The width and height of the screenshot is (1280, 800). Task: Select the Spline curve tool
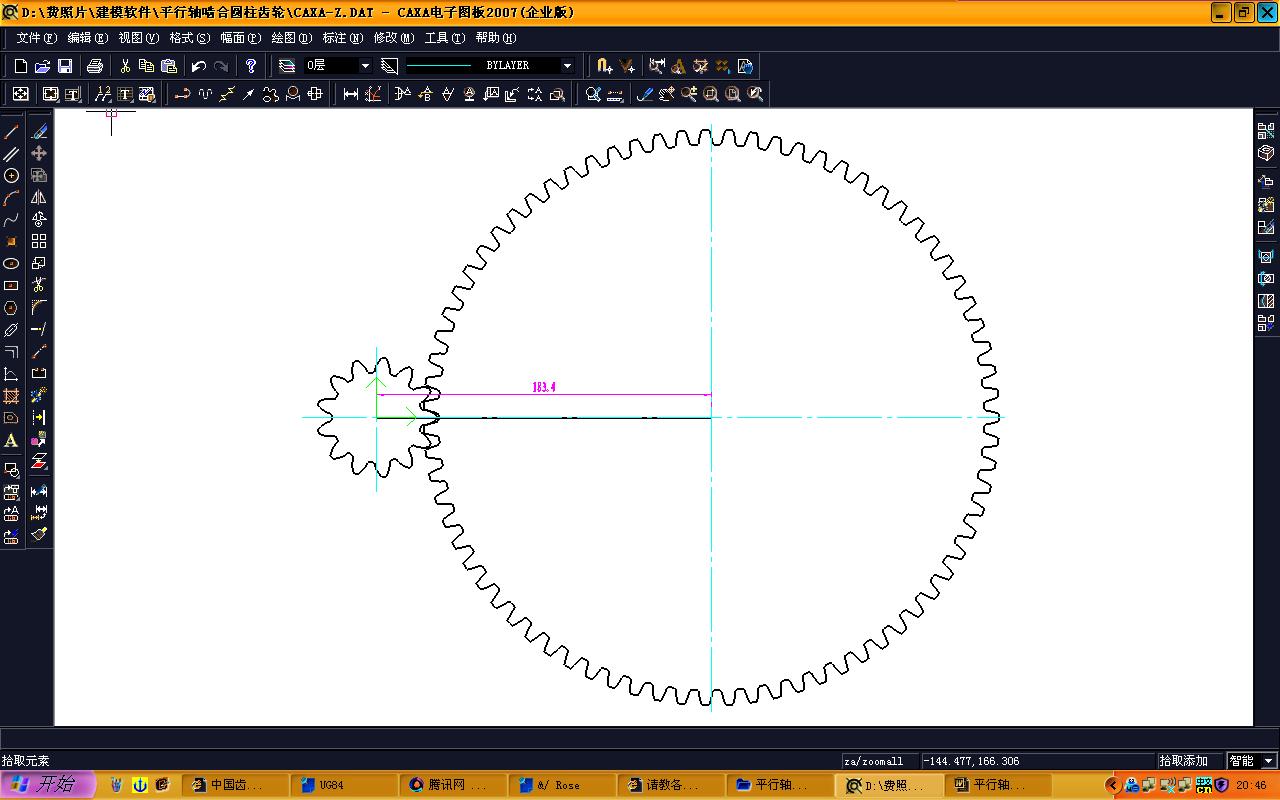tap(12, 220)
